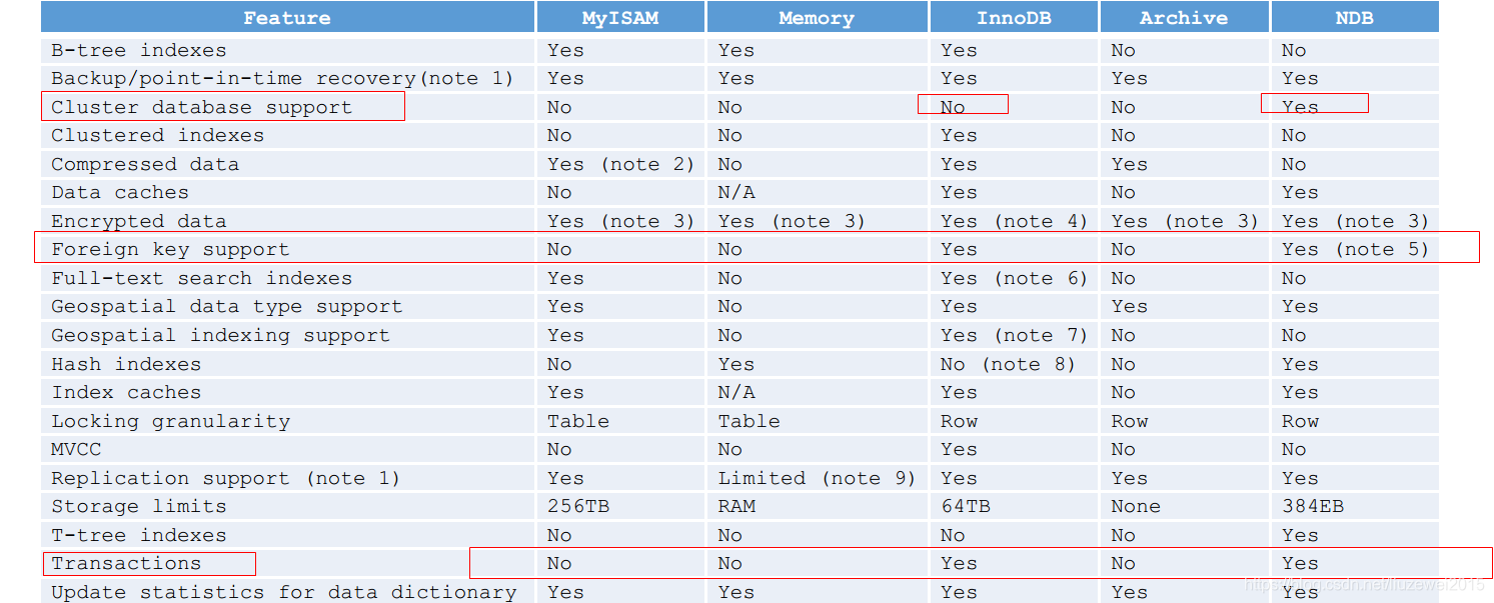Image resolution: width=1494 pixels, height=603 pixels.
Task: Click the 'Archive' column header
Action: point(1184,18)
